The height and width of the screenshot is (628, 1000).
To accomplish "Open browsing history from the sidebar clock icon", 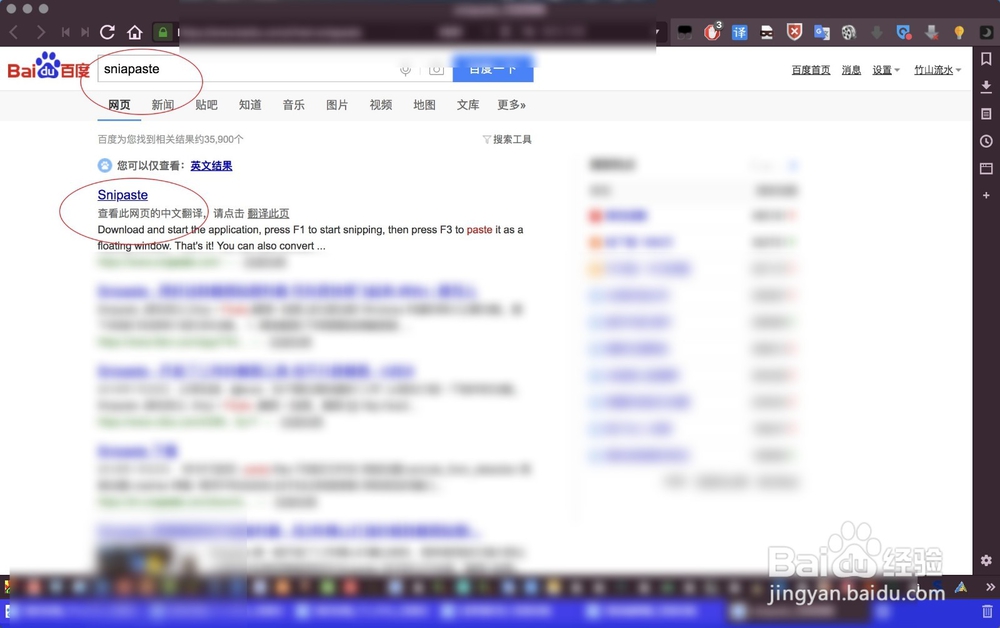I will click(988, 141).
